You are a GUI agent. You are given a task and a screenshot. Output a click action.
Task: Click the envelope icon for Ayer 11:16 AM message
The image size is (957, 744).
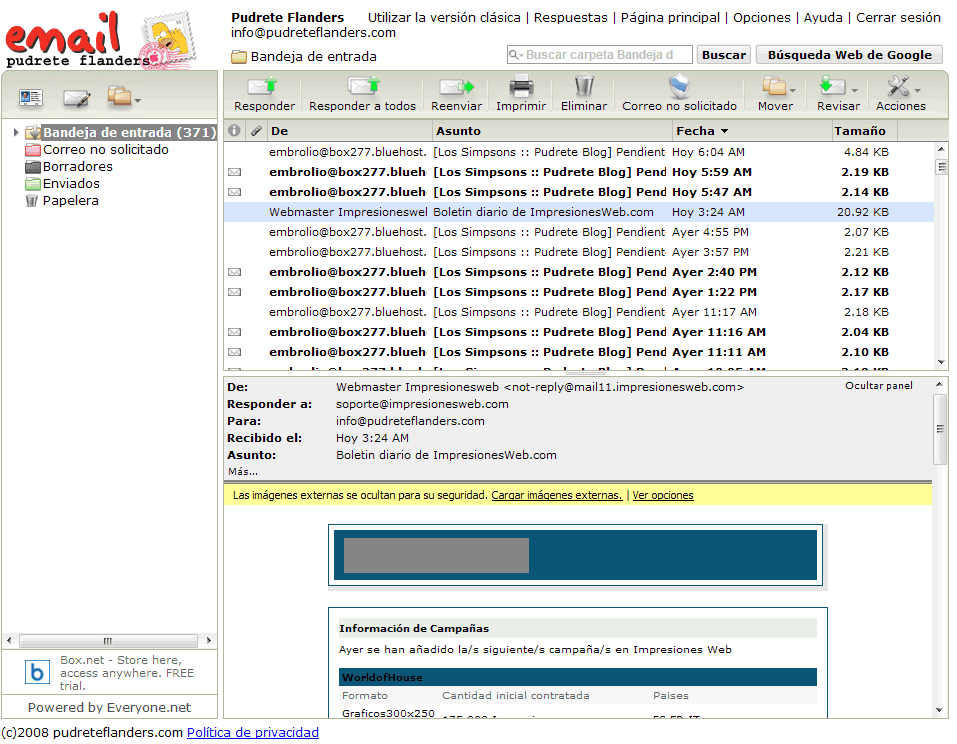click(x=234, y=332)
